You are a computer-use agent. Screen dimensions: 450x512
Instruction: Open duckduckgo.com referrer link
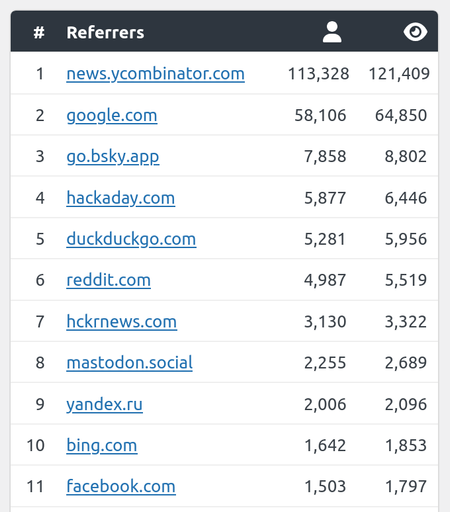click(x=131, y=239)
